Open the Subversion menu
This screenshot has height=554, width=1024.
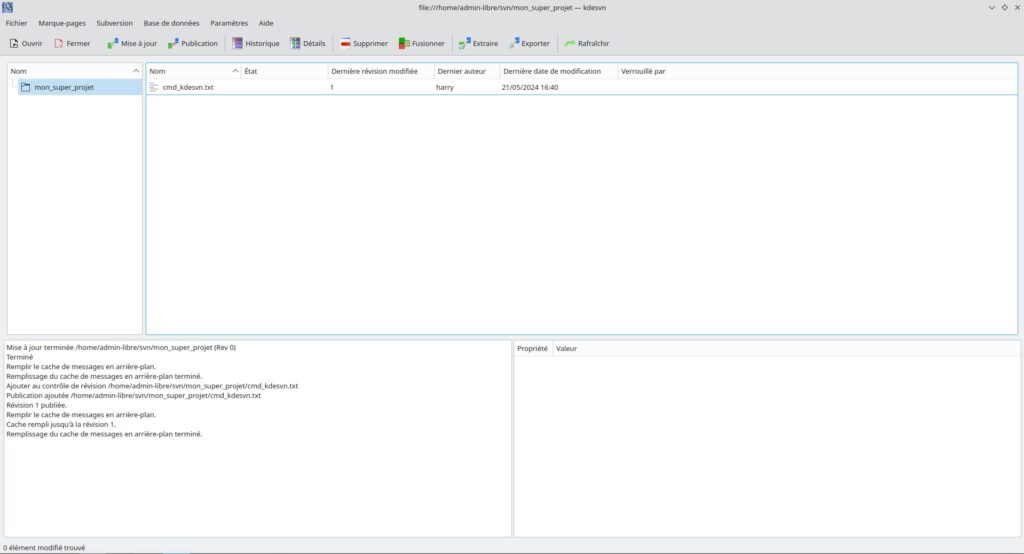pos(114,23)
